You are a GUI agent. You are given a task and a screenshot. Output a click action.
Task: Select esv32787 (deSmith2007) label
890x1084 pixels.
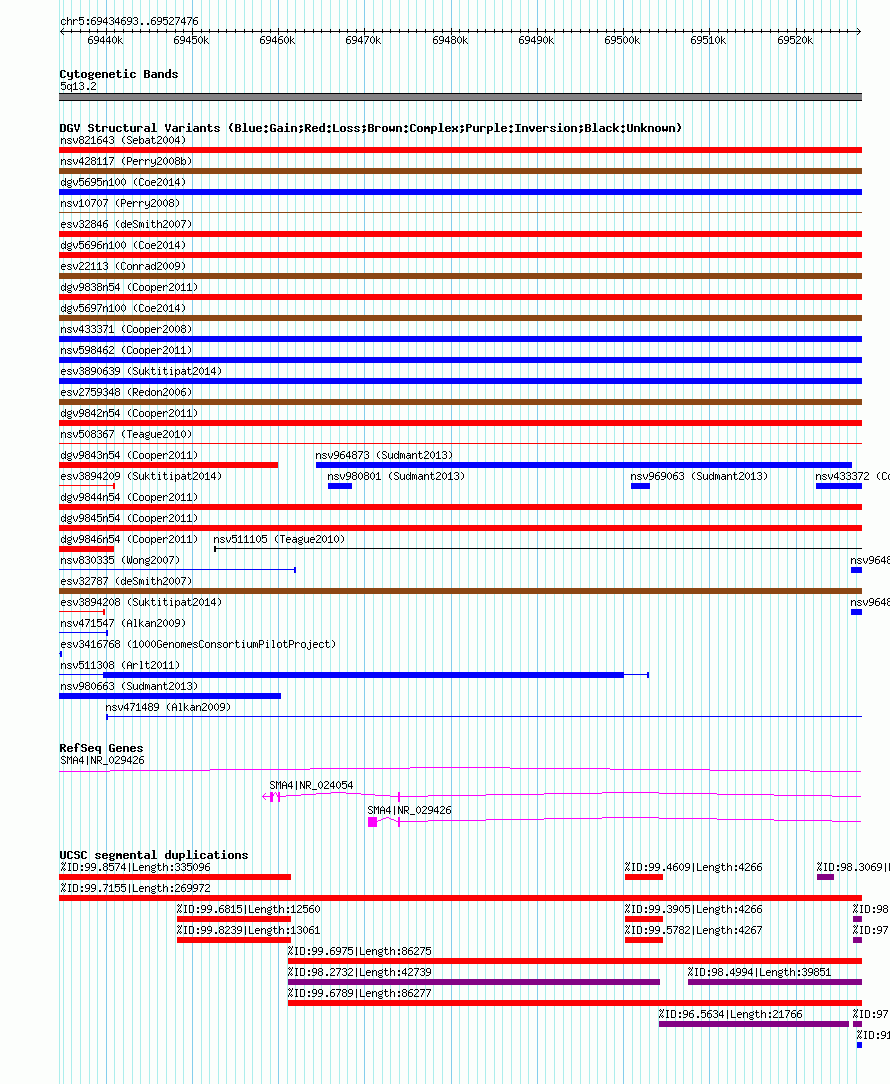[126, 581]
